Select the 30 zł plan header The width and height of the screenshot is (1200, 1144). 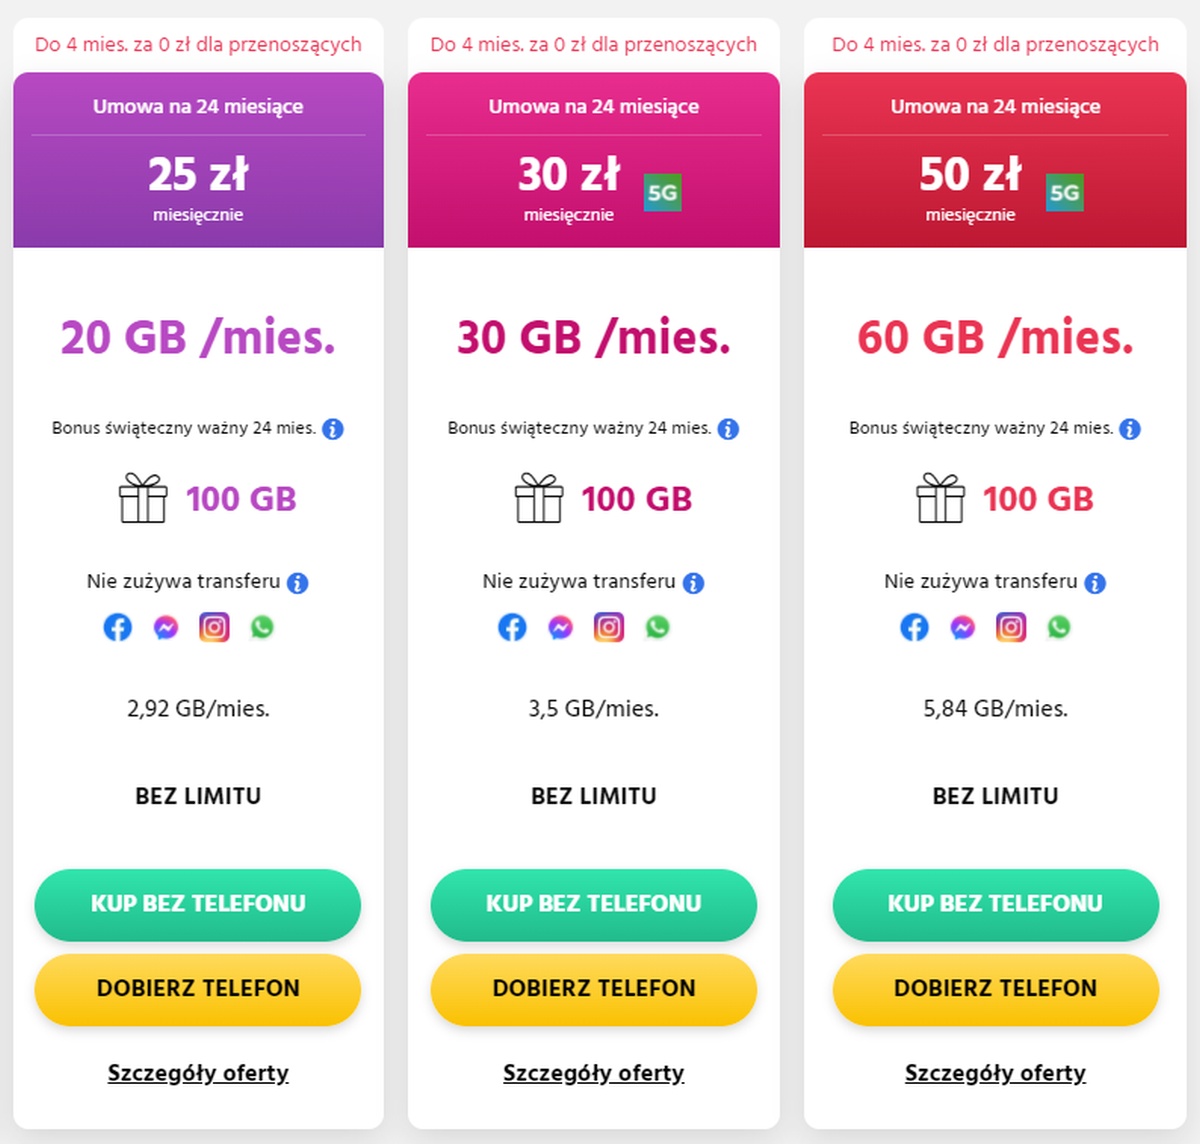[594, 160]
